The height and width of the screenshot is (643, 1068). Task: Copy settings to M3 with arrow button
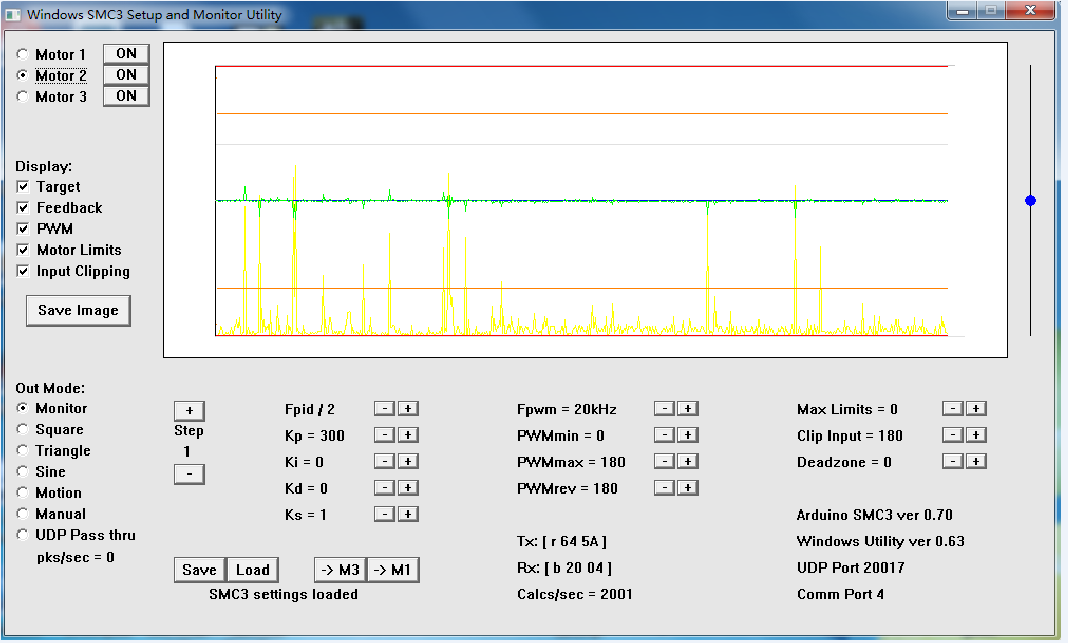[340, 570]
